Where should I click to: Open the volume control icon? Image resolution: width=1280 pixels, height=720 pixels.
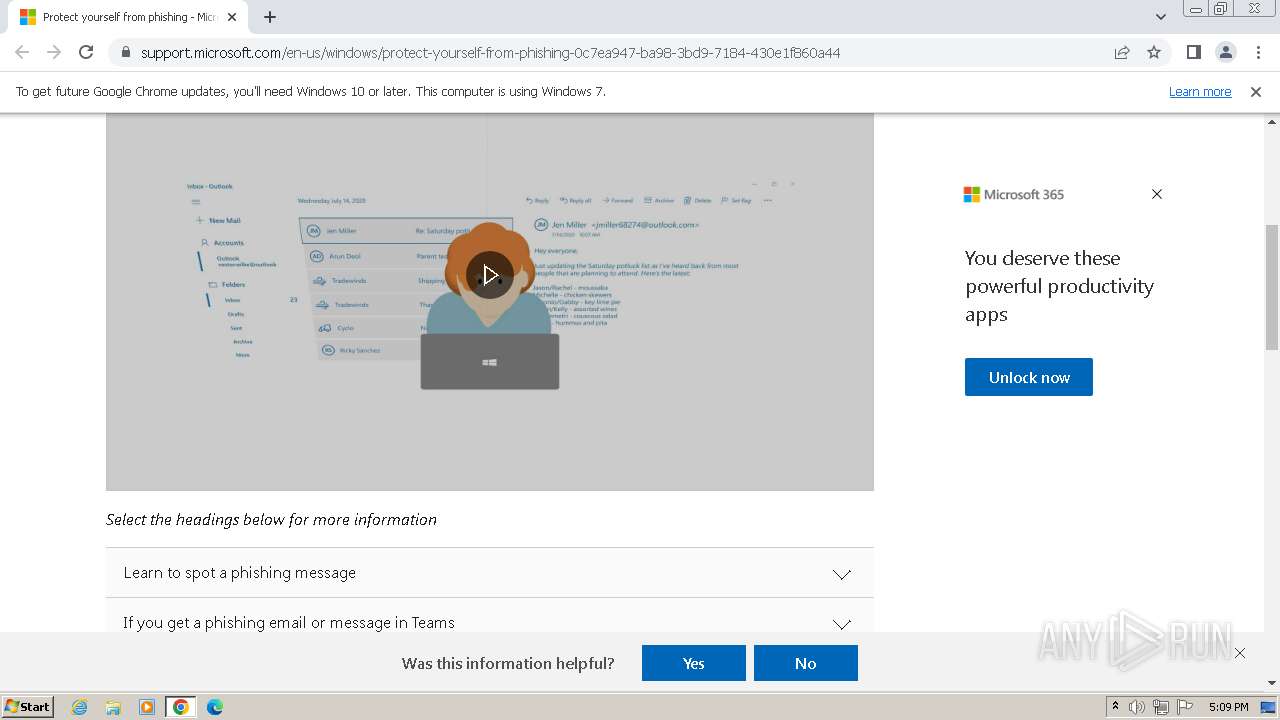tap(1137, 707)
